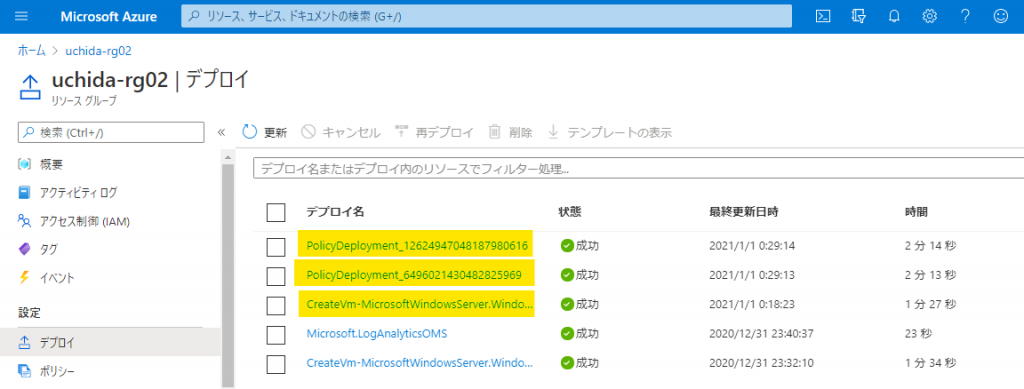Open help question mark icon
1024x389 pixels.
click(965, 16)
